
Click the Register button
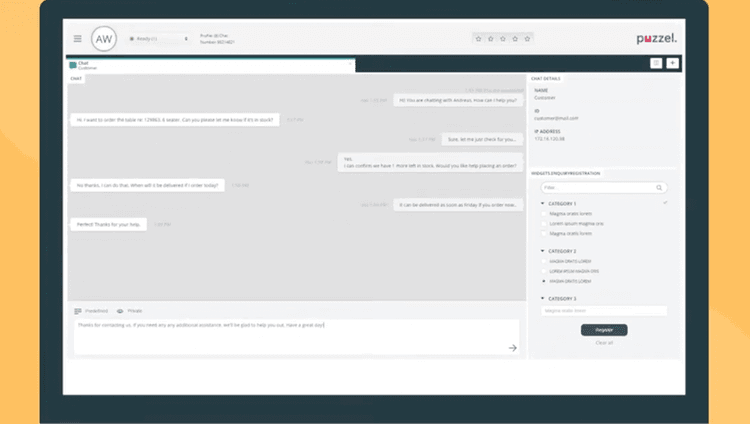coord(604,330)
